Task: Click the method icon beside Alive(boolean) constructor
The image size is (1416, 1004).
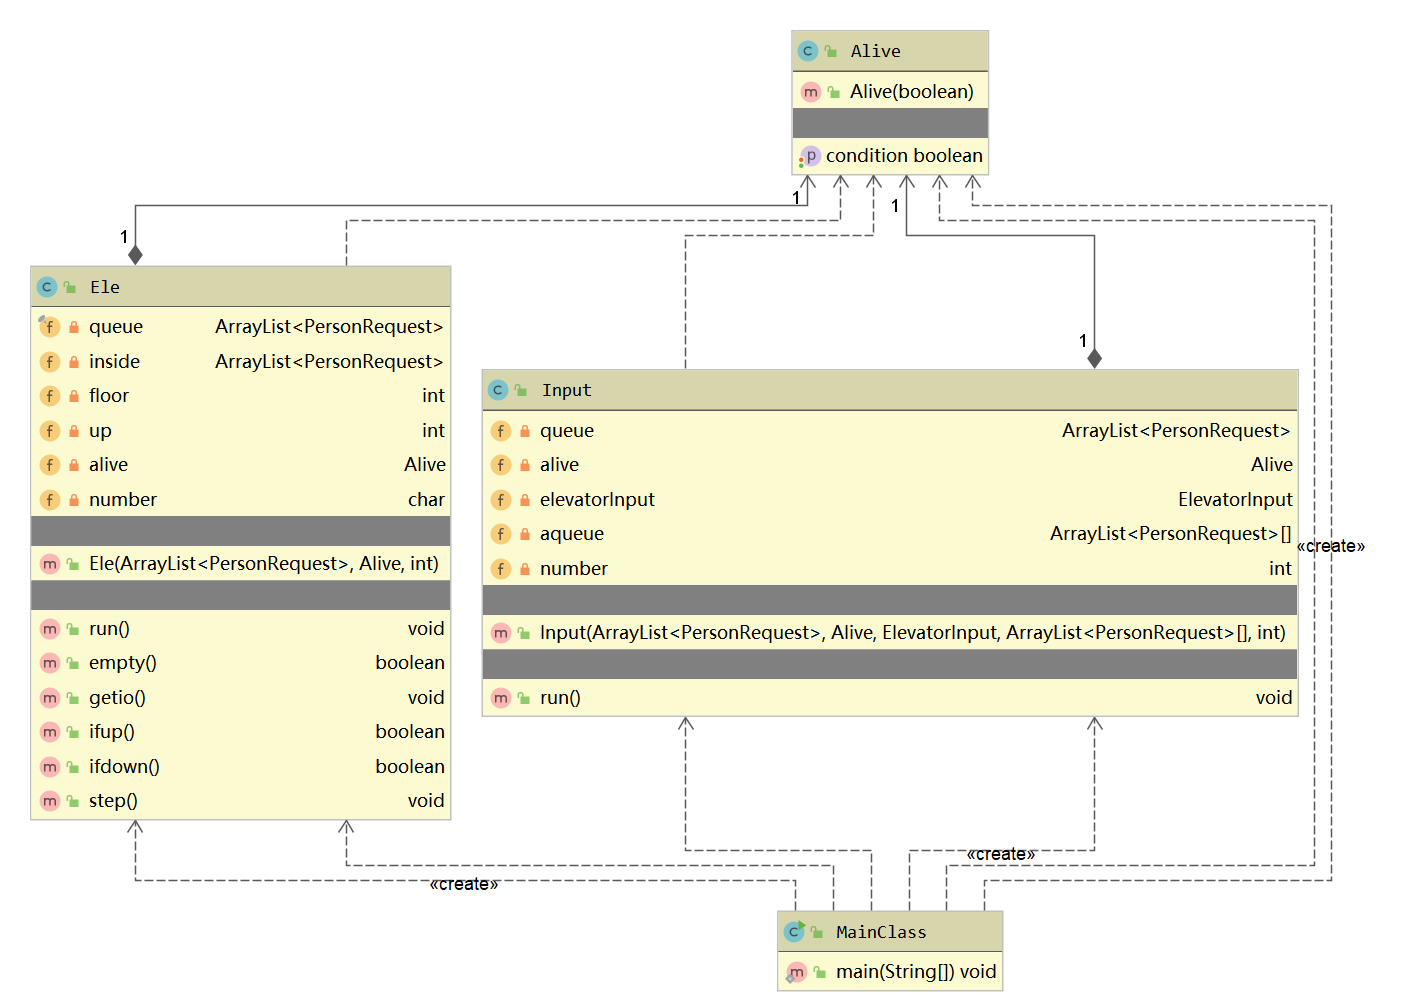Action: tap(811, 92)
